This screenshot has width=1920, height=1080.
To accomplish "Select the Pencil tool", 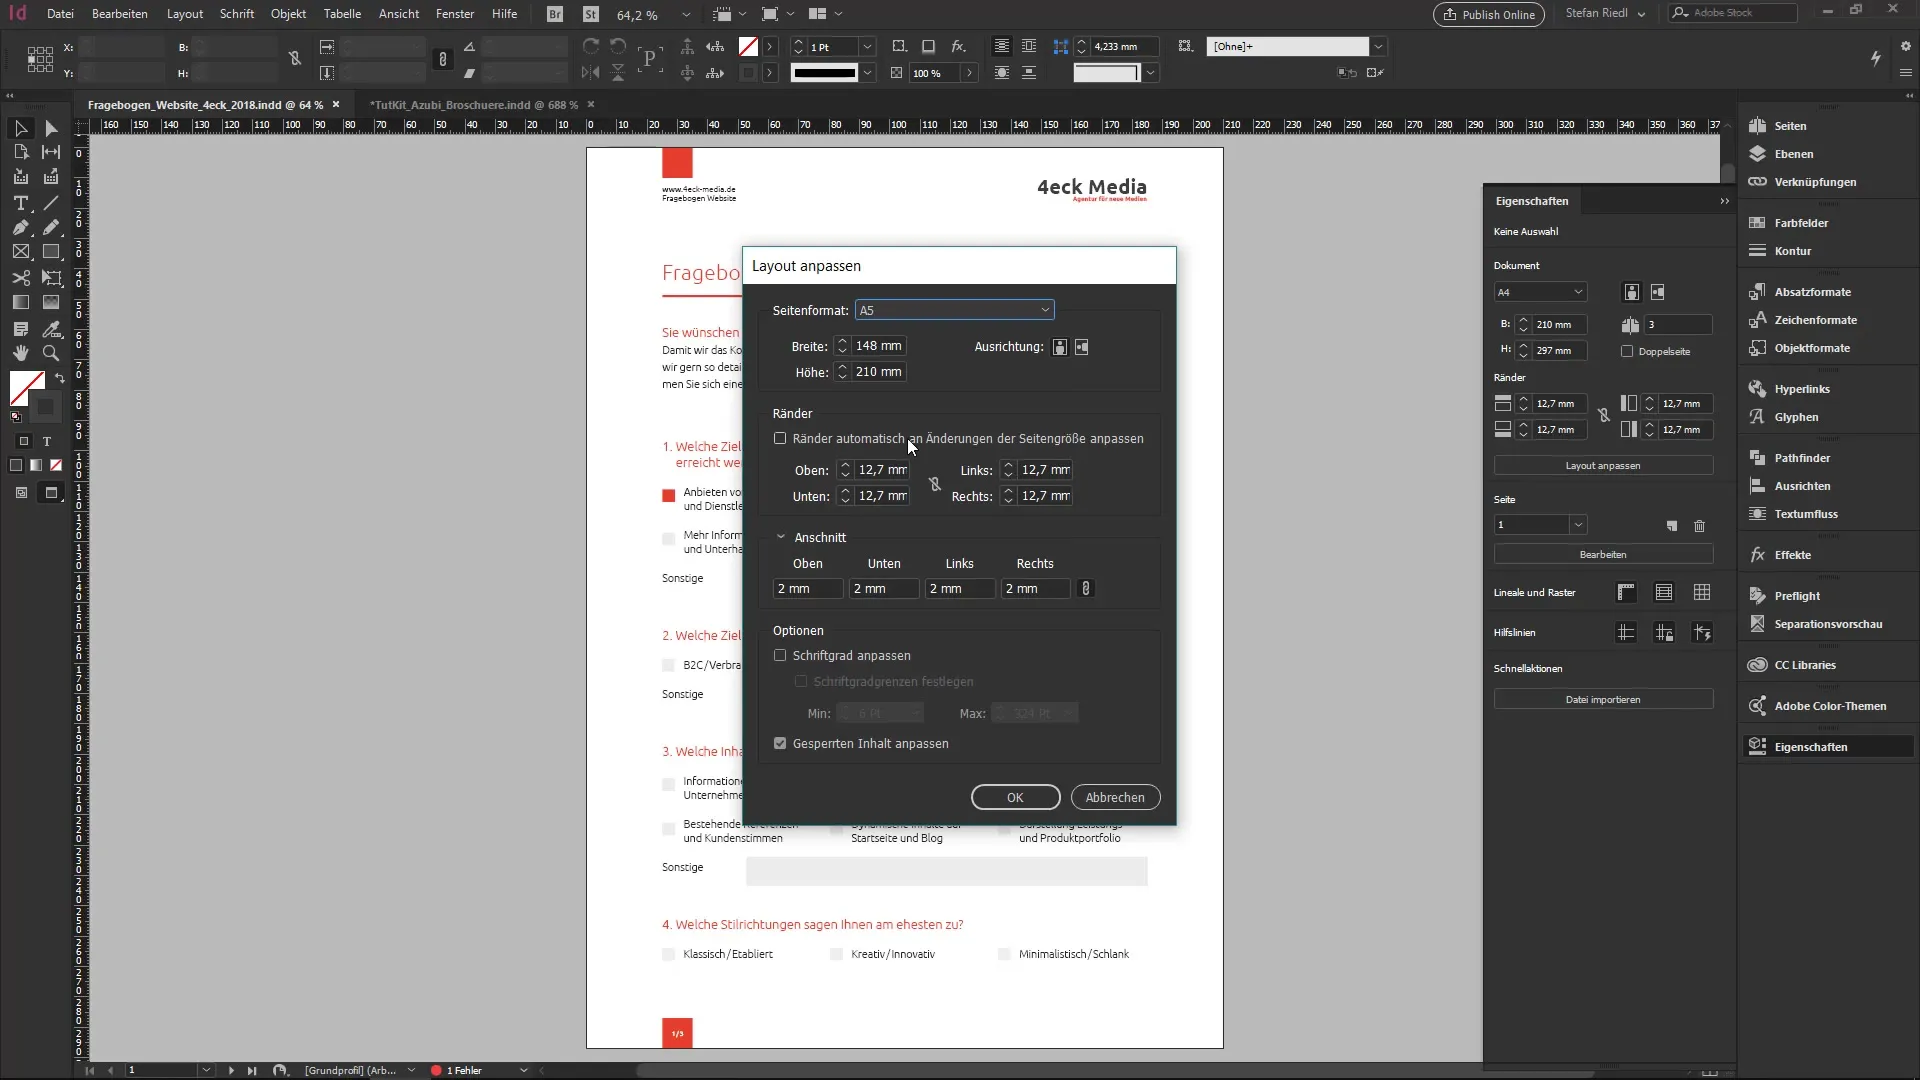I will 51,228.
